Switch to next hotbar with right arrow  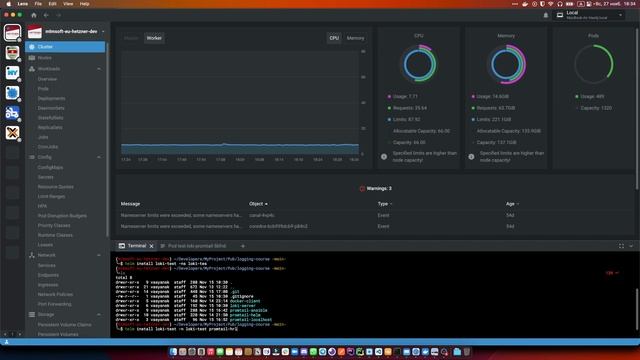pyautogui.click(x=20, y=334)
